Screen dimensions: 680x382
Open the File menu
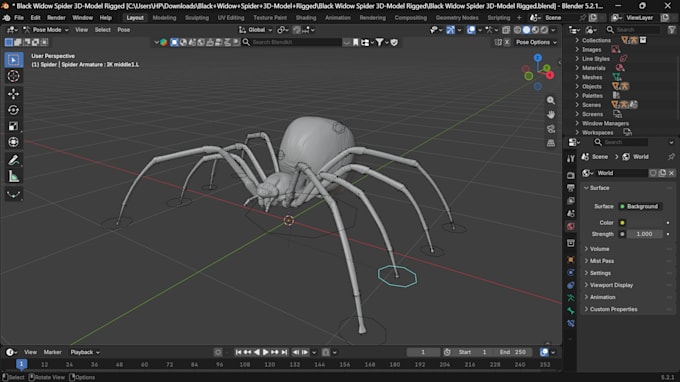pyautogui.click(x=19, y=18)
